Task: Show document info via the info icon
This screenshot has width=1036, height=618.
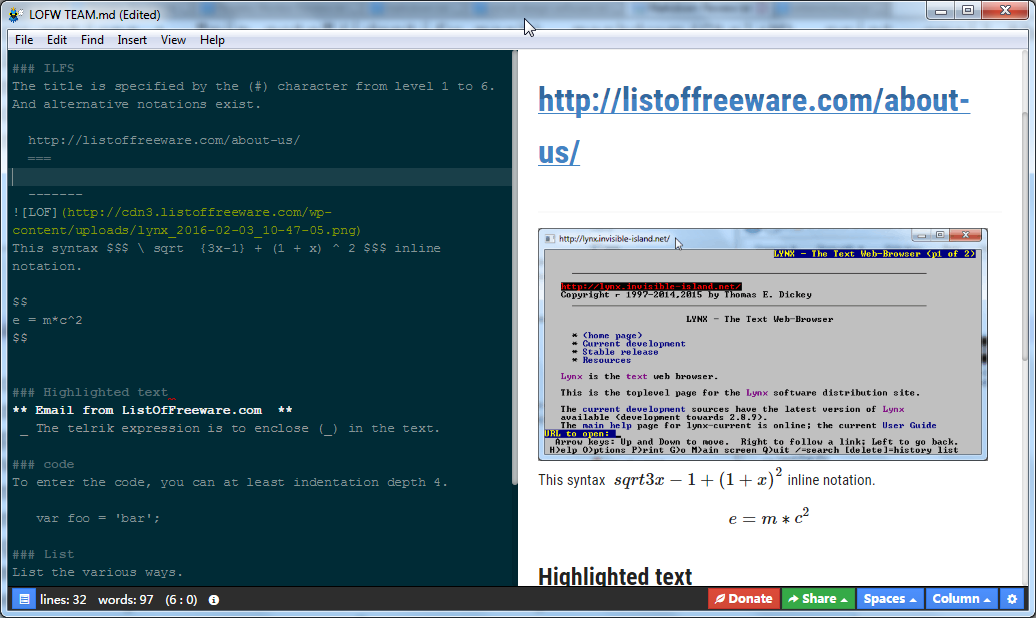Action: [213, 599]
